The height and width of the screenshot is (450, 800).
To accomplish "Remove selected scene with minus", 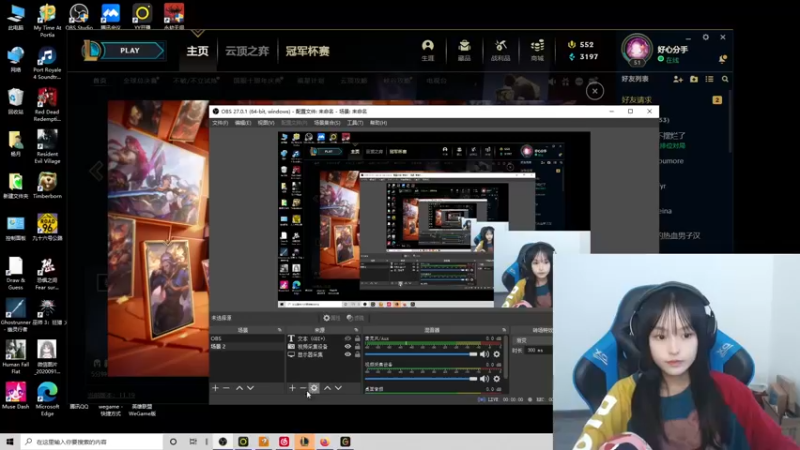I will pyautogui.click(x=226, y=388).
